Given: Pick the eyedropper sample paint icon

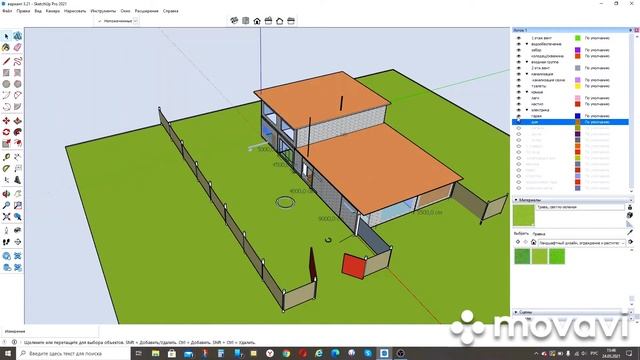Looking at the screenshot, I should (630, 232).
